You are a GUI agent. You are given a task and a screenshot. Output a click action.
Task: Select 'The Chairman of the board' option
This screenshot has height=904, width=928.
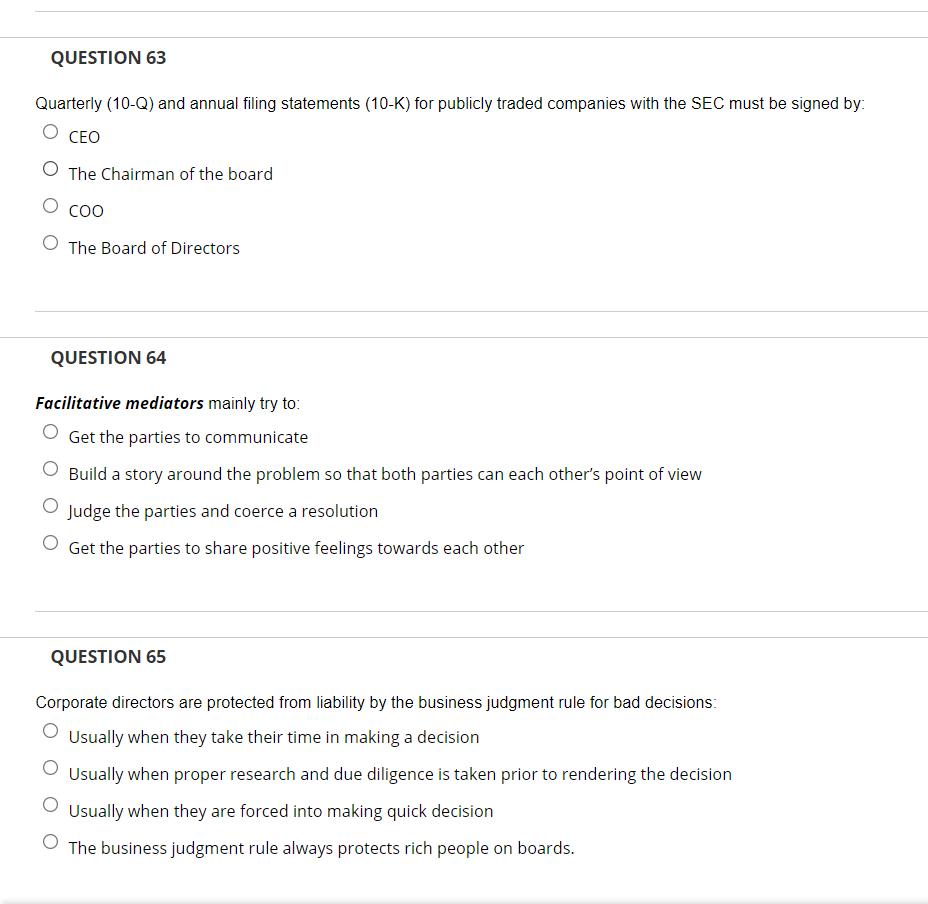tap(50, 168)
